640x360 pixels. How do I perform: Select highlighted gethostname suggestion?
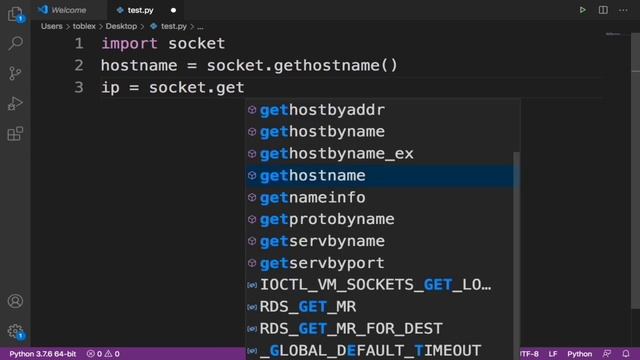tap(380, 176)
